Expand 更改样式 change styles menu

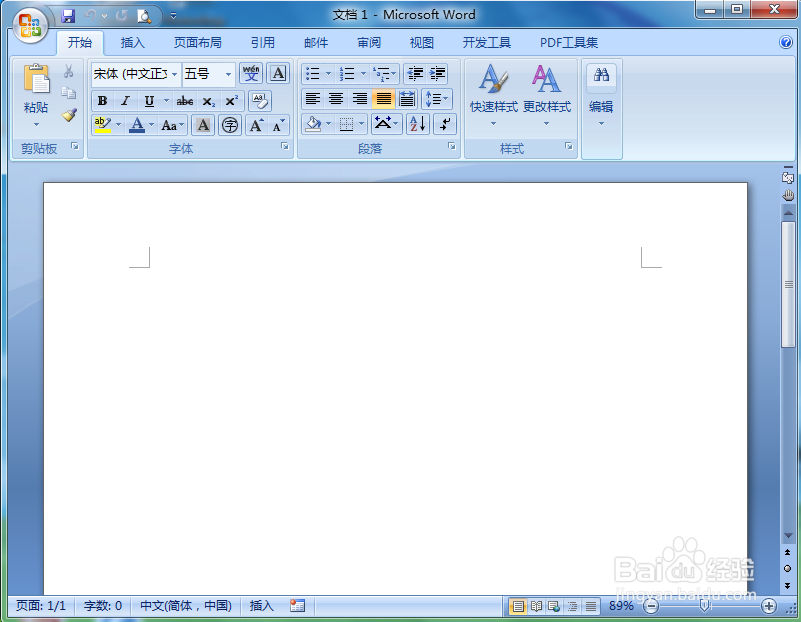click(x=547, y=95)
